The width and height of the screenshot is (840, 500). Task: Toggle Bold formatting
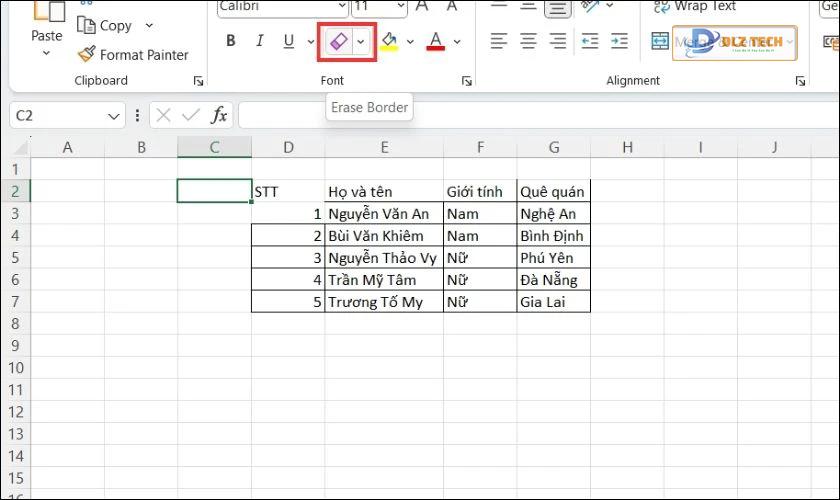231,41
